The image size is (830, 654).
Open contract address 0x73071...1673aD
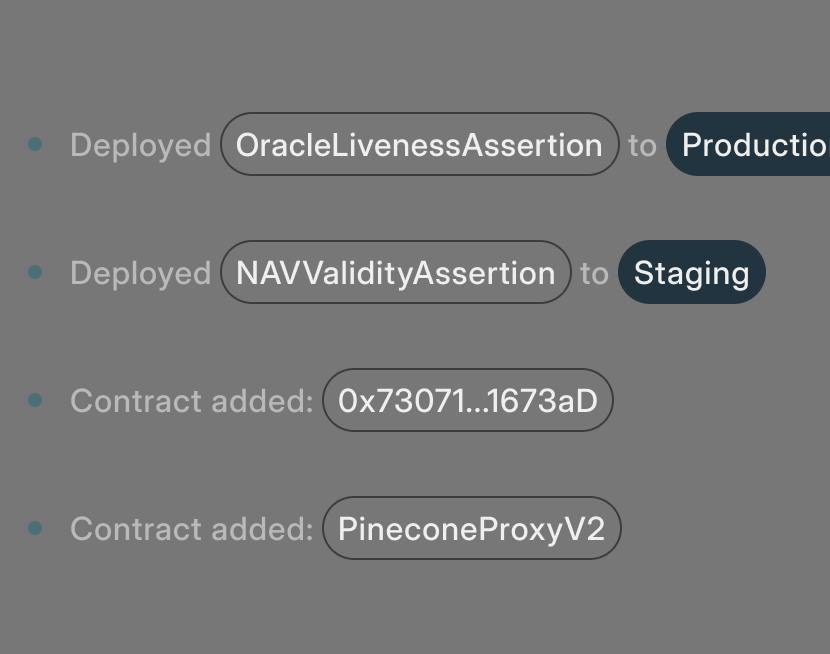pyautogui.click(x=467, y=401)
